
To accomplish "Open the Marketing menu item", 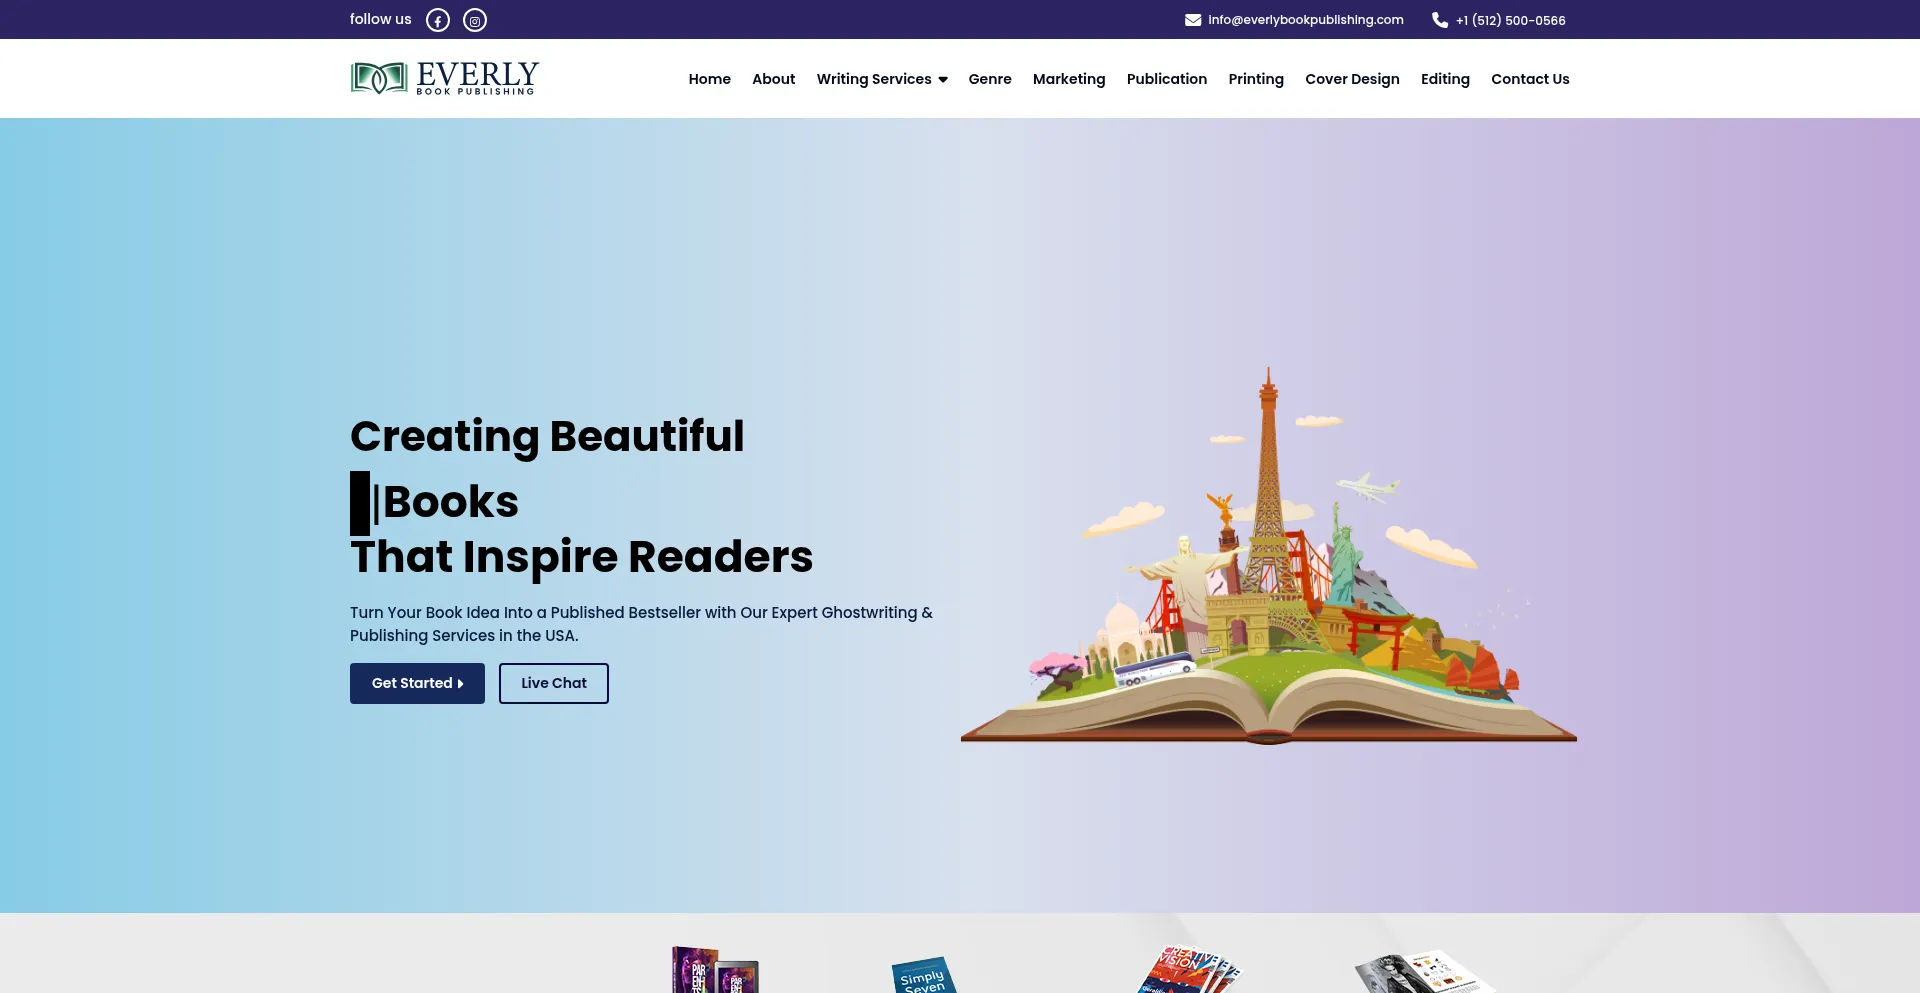I will click(1068, 79).
